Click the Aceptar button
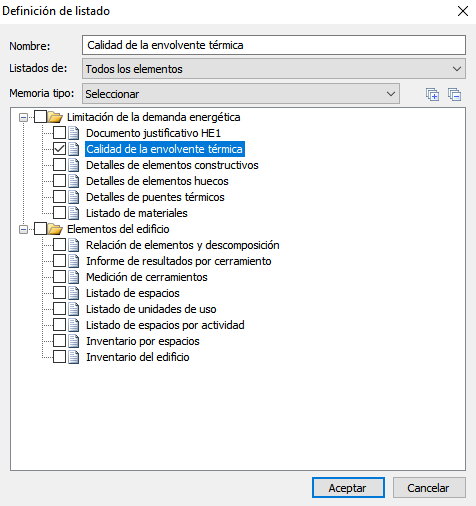This screenshot has height=506, width=476. click(x=348, y=488)
